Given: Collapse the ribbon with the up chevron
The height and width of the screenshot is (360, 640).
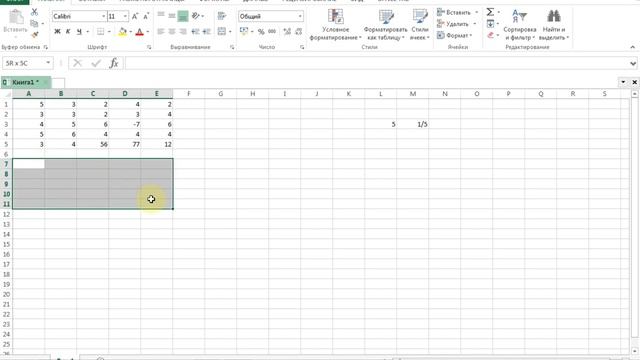Looking at the screenshot, I should point(632,47).
